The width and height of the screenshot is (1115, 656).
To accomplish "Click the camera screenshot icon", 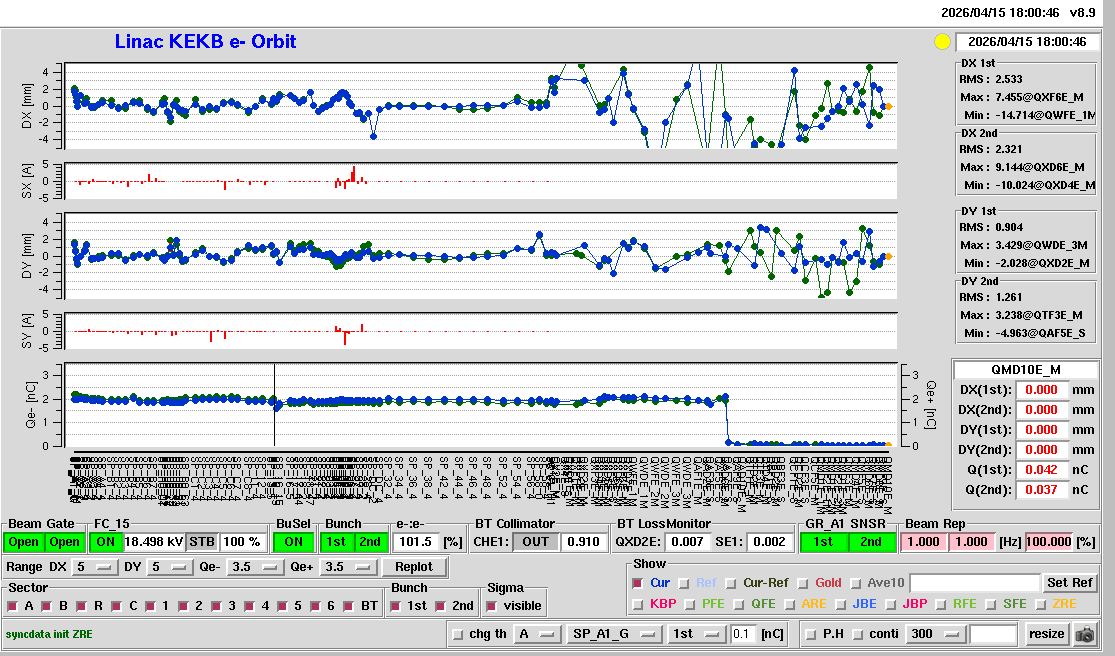I will (1083, 634).
